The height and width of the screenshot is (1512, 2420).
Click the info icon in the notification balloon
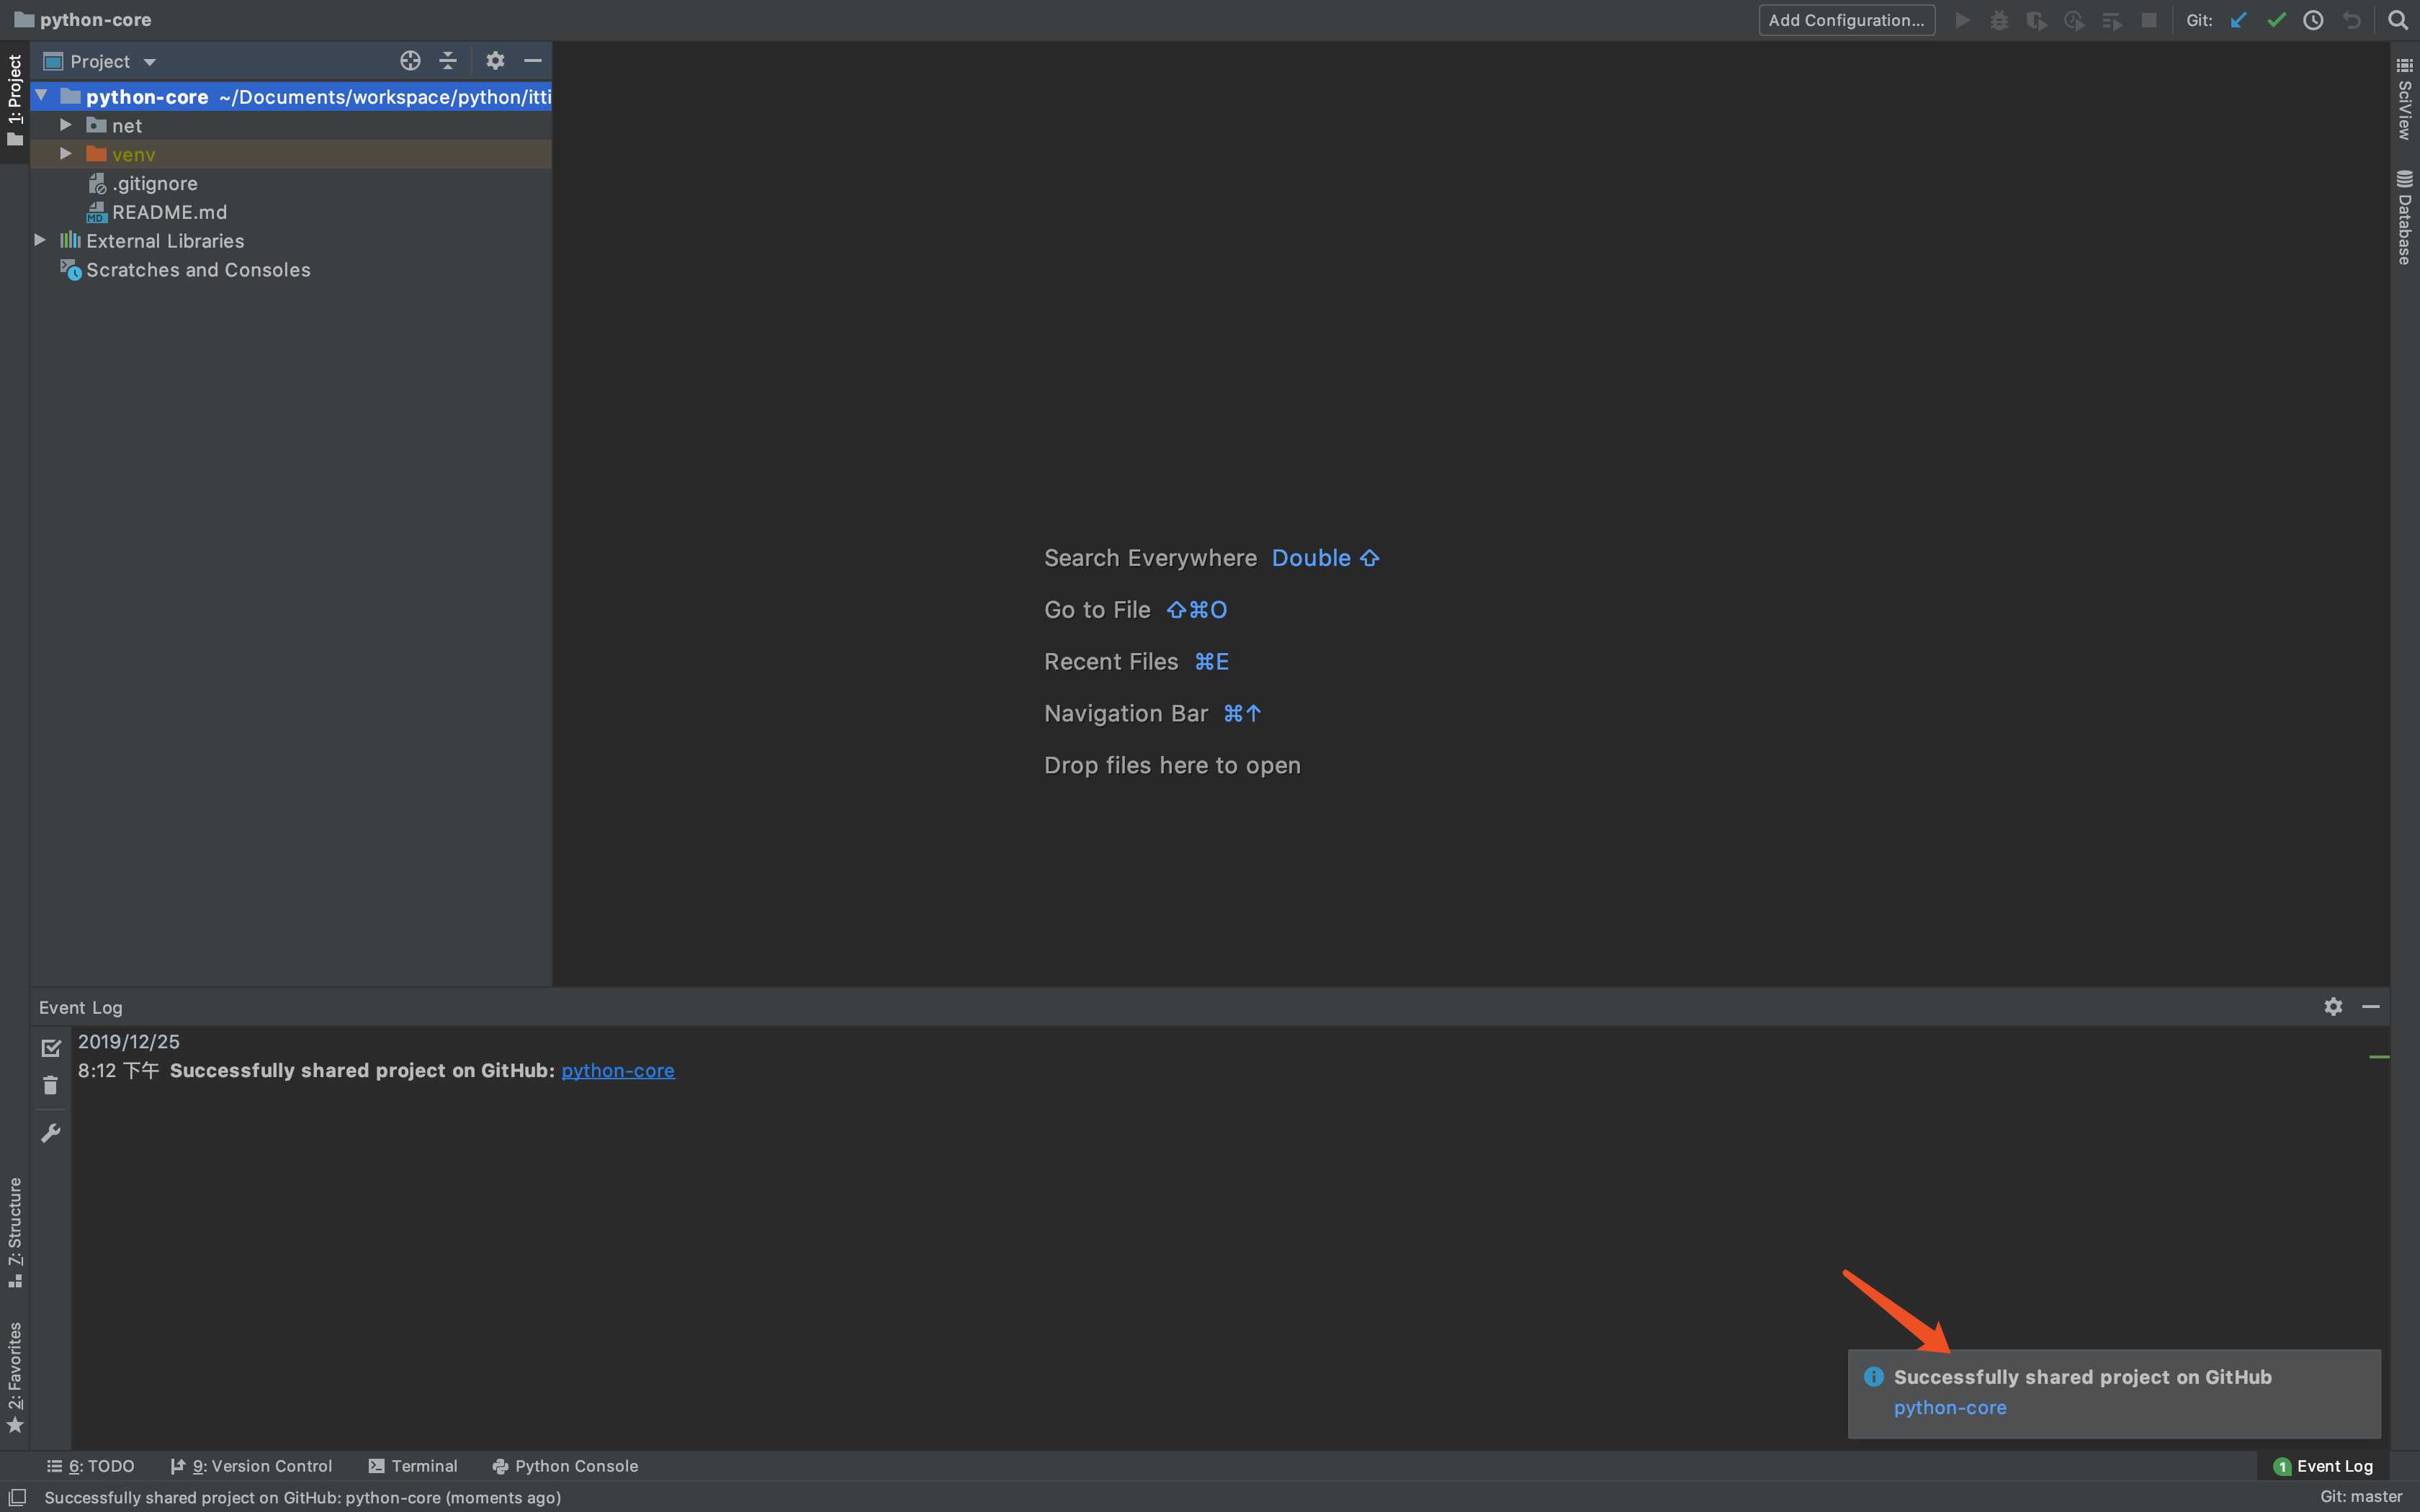[x=1874, y=1377]
